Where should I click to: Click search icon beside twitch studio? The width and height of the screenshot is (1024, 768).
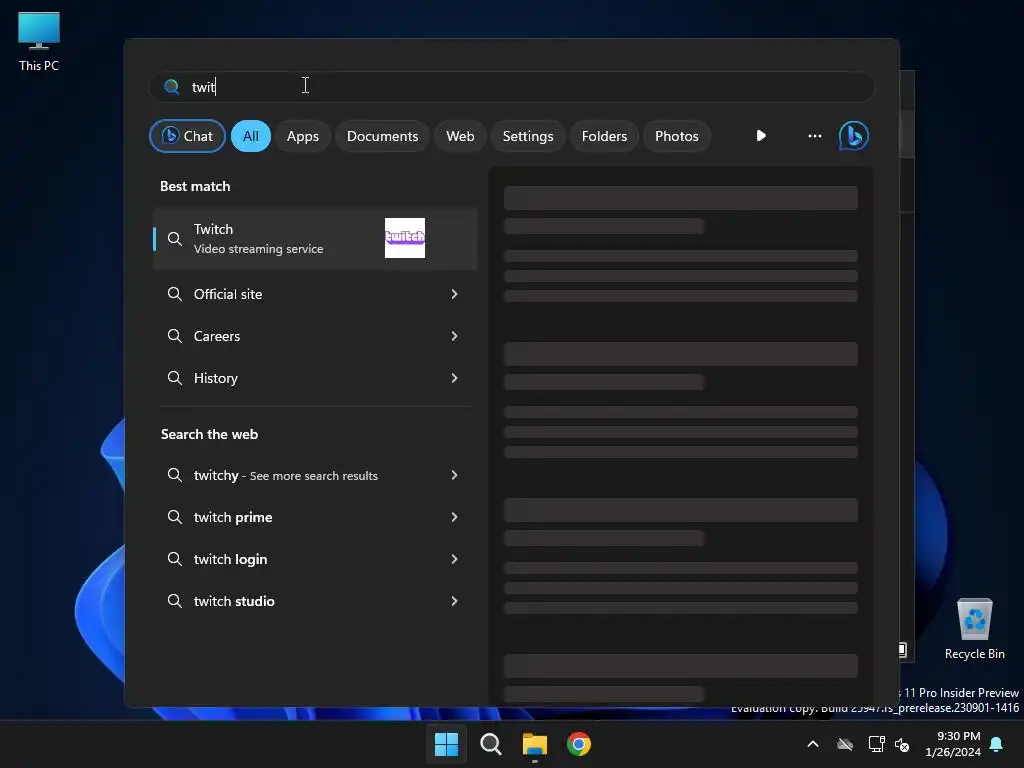pyautogui.click(x=174, y=600)
